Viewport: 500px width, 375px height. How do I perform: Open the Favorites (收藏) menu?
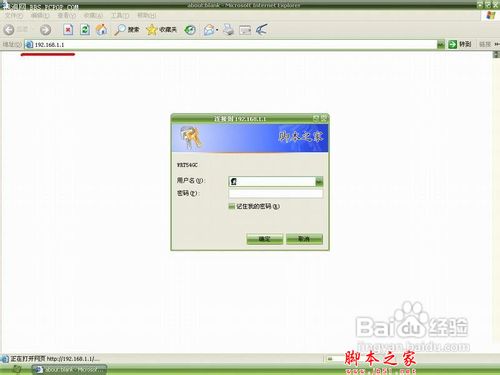coord(93,16)
